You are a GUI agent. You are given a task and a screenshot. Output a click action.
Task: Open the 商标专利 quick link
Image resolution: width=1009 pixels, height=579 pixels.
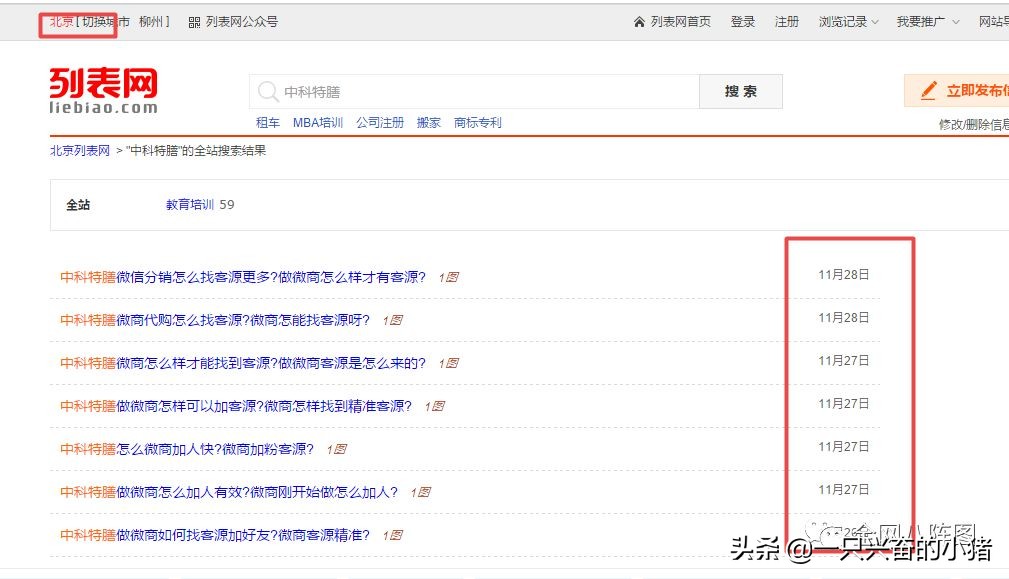coord(477,123)
